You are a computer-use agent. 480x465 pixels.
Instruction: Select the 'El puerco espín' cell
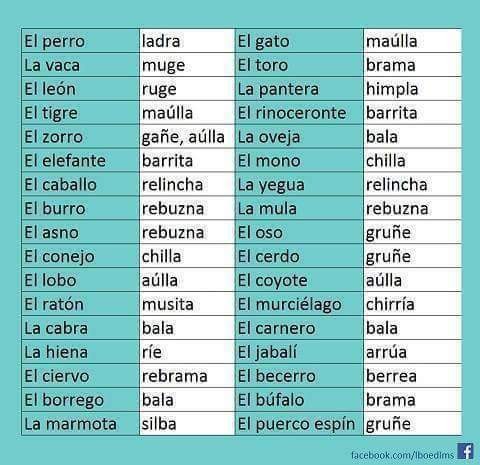tap(299, 424)
